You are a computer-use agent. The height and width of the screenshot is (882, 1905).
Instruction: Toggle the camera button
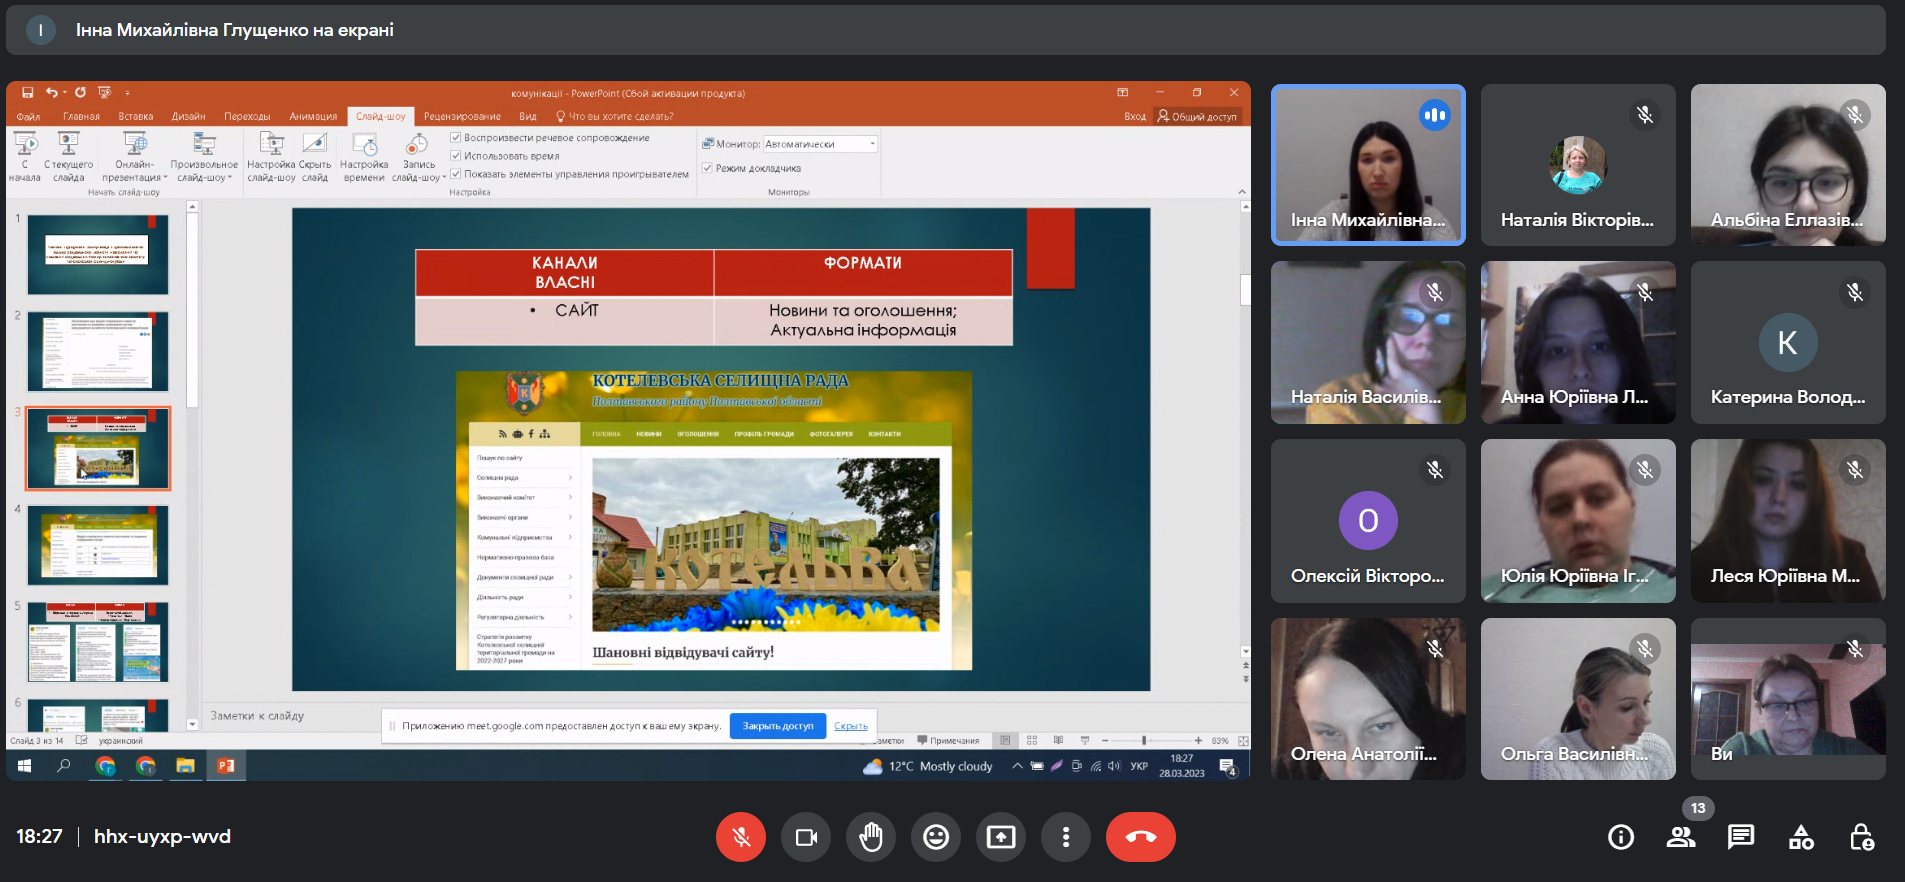click(806, 837)
